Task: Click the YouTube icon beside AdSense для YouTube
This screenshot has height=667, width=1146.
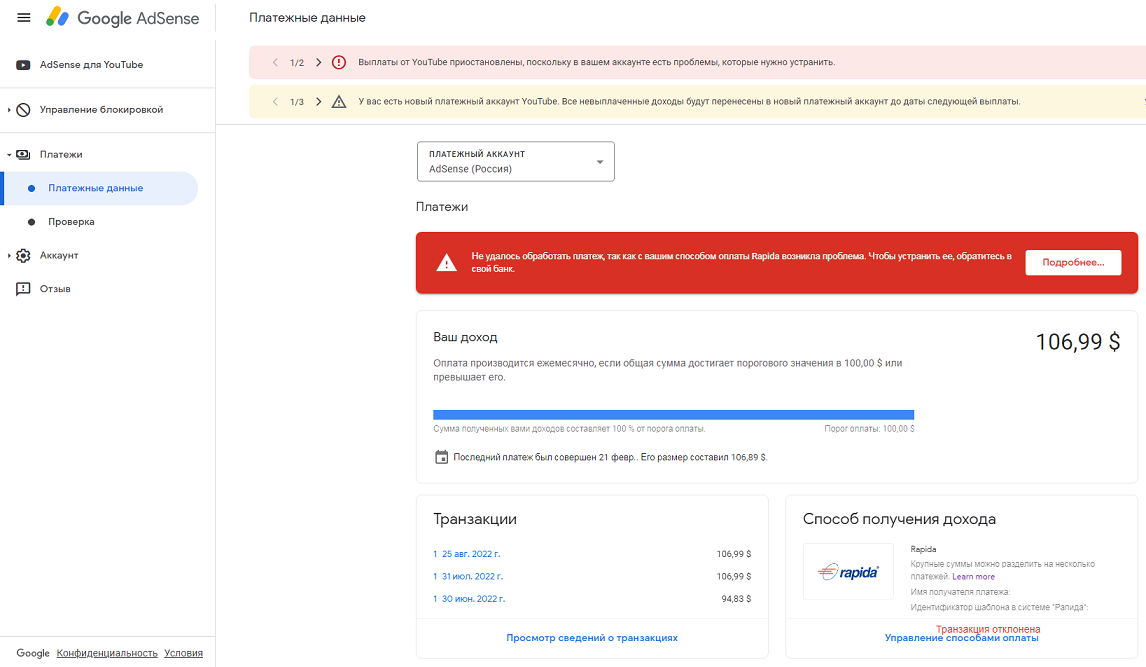Action: click(x=23, y=65)
